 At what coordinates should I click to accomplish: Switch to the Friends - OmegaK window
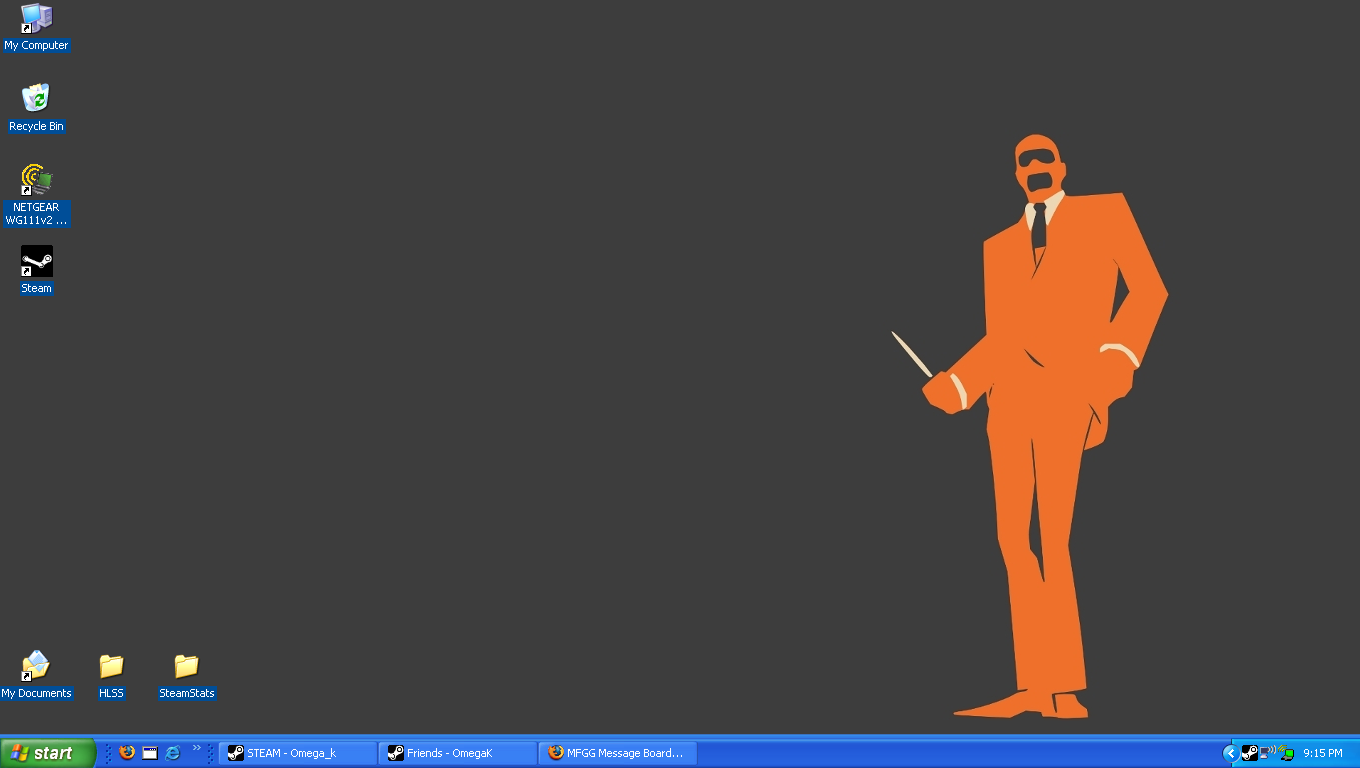[x=458, y=753]
